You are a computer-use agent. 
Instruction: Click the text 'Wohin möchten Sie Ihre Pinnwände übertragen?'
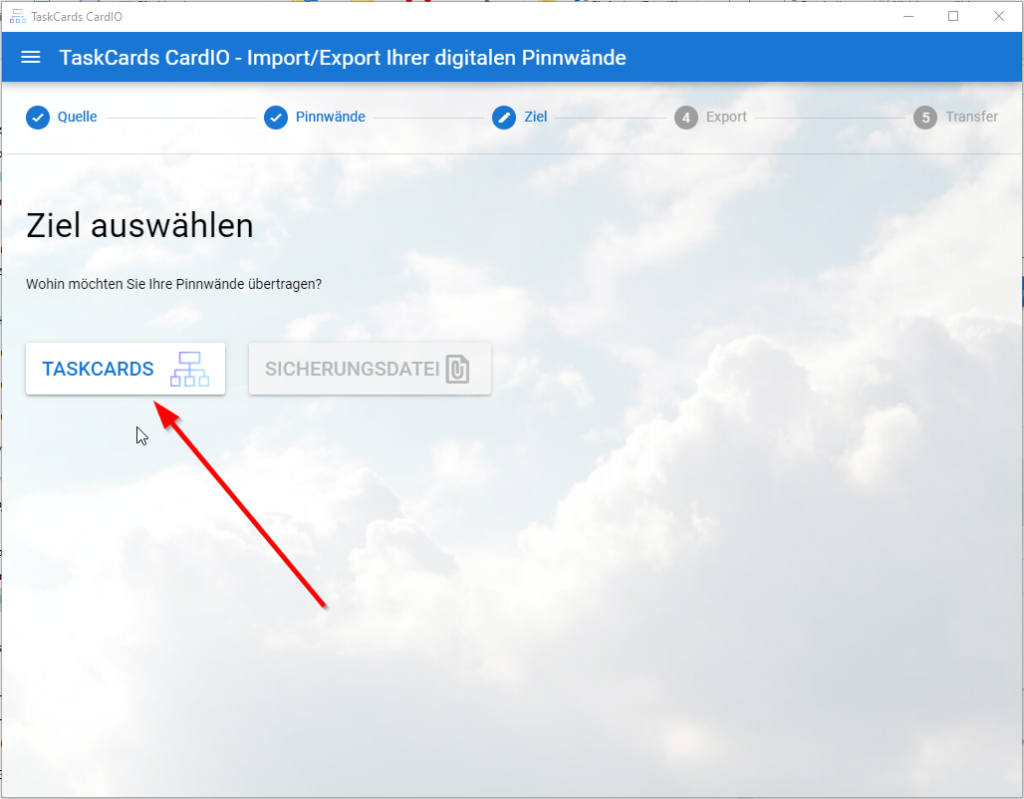tap(174, 284)
